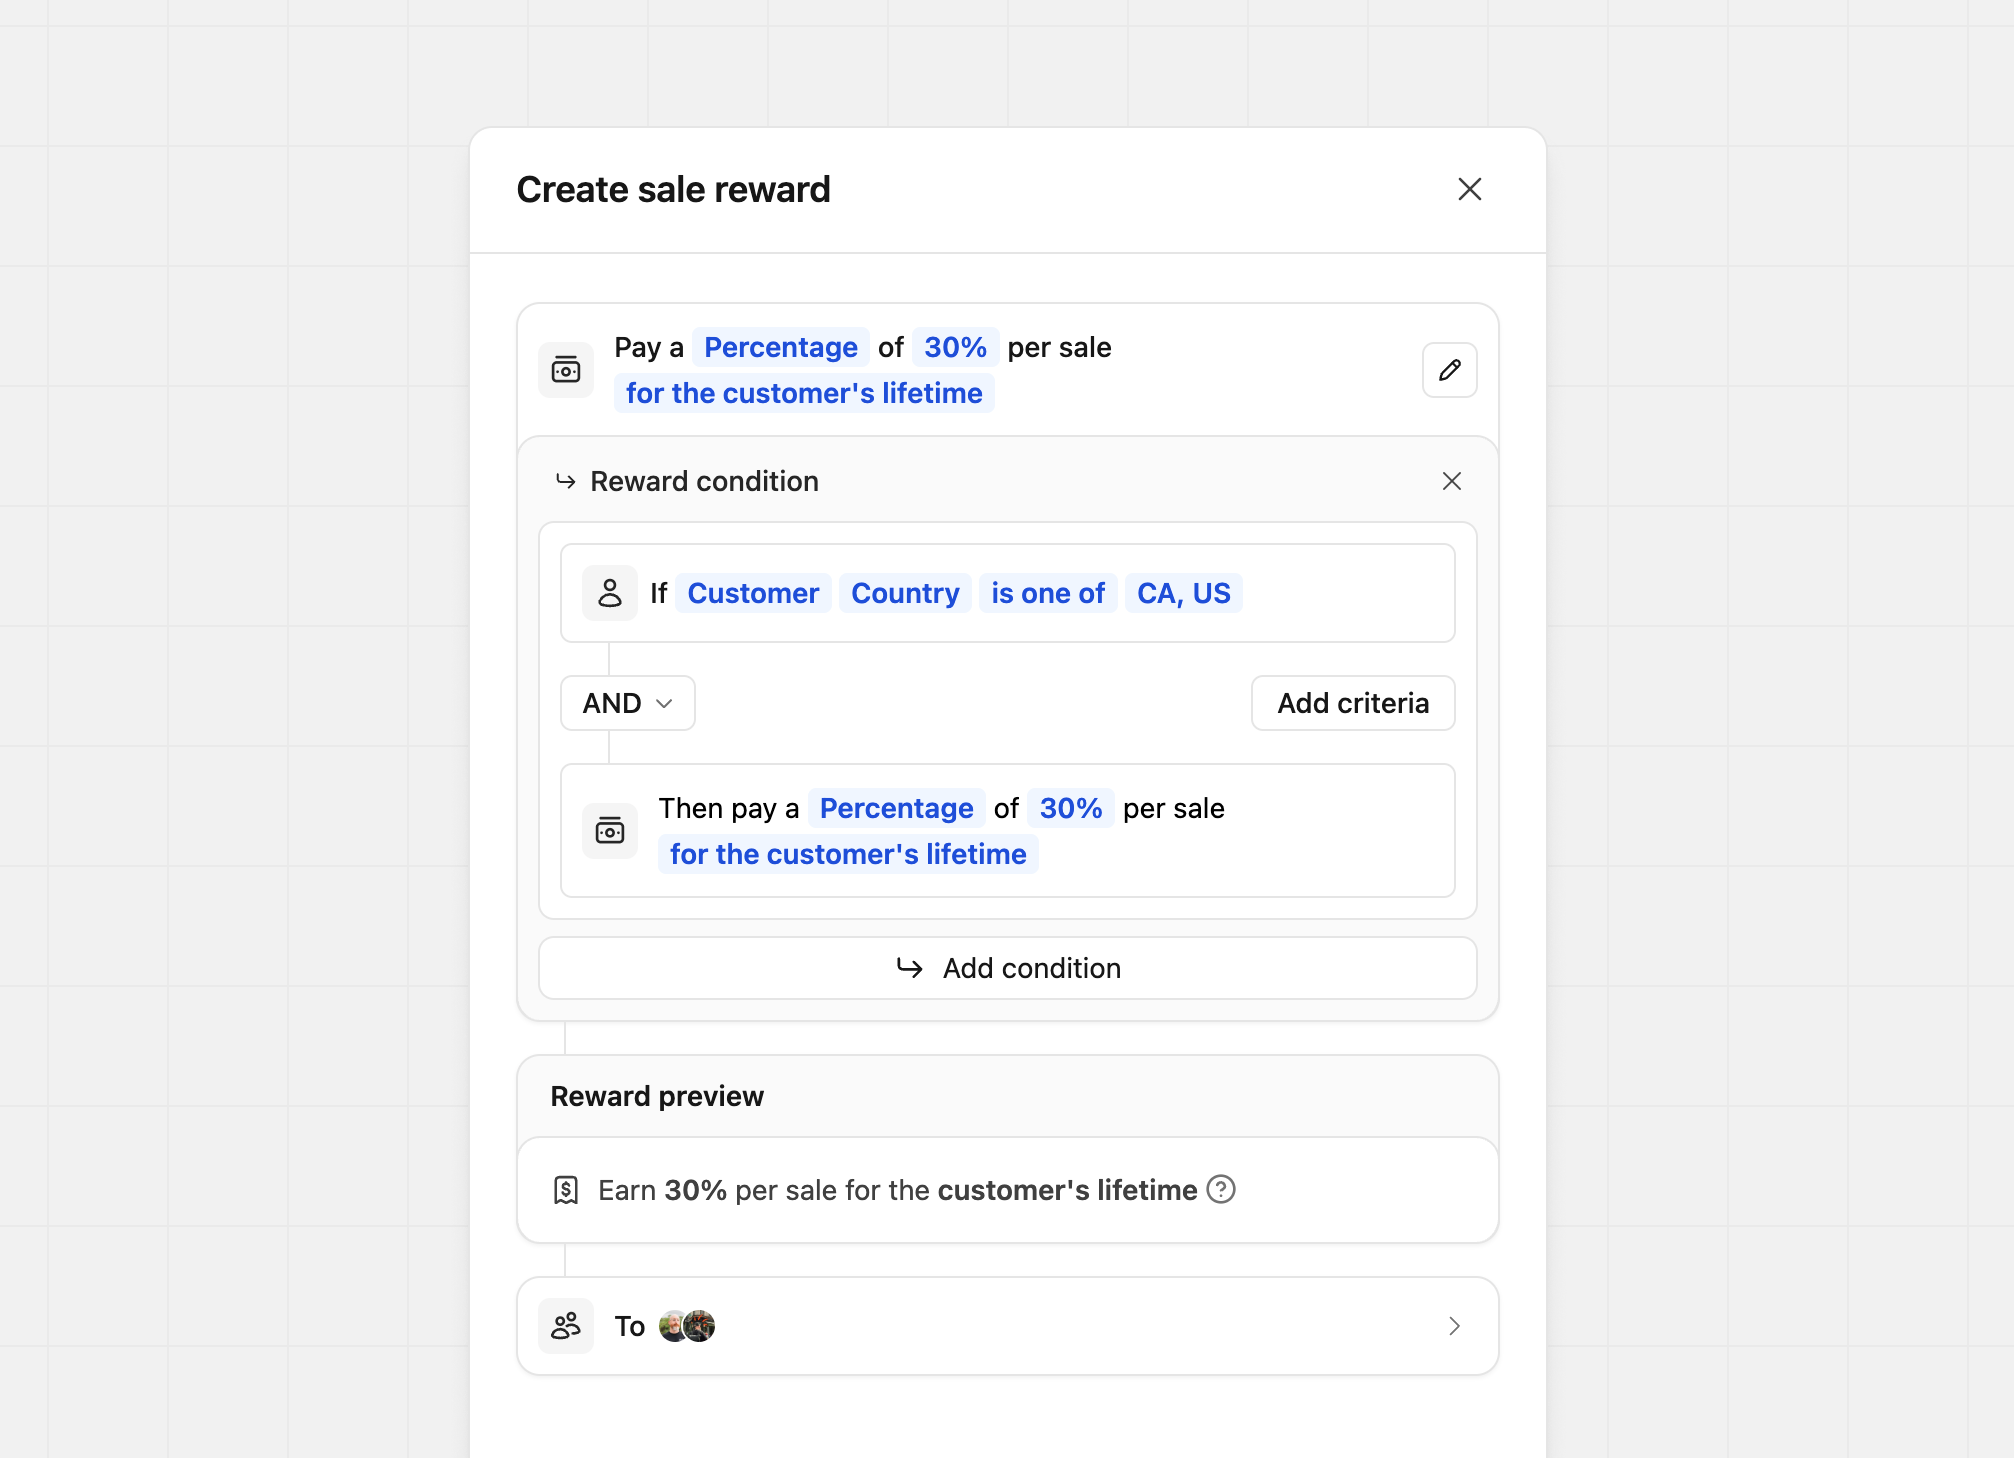The height and width of the screenshot is (1458, 2014).
Task: Click the receipt icon in Reward preview
Action: [x=566, y=1190]
